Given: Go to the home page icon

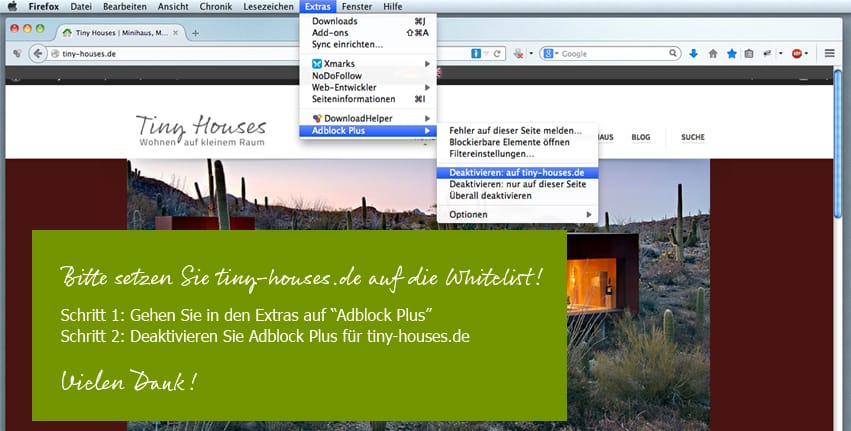Looking at the screenshot, I should click(713, 54).
